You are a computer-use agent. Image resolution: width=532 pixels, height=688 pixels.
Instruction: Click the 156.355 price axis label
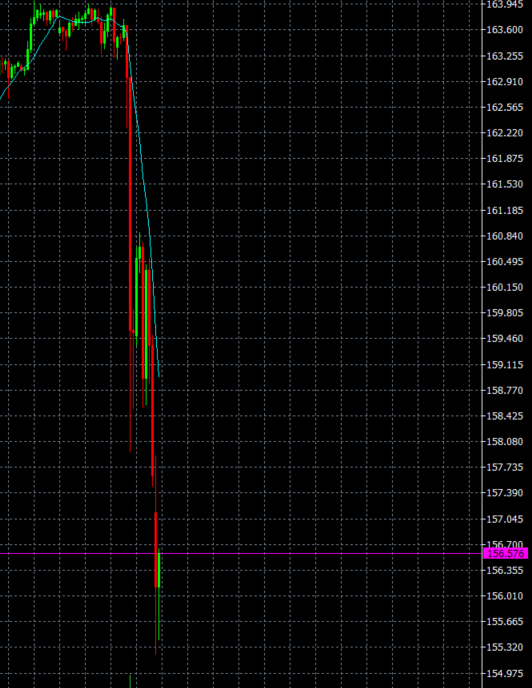tap(505, 570)
